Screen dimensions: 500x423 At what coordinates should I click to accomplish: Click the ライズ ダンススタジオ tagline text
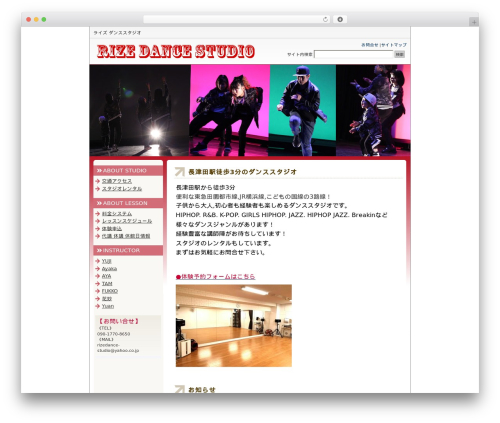click(x=117, y=33)
